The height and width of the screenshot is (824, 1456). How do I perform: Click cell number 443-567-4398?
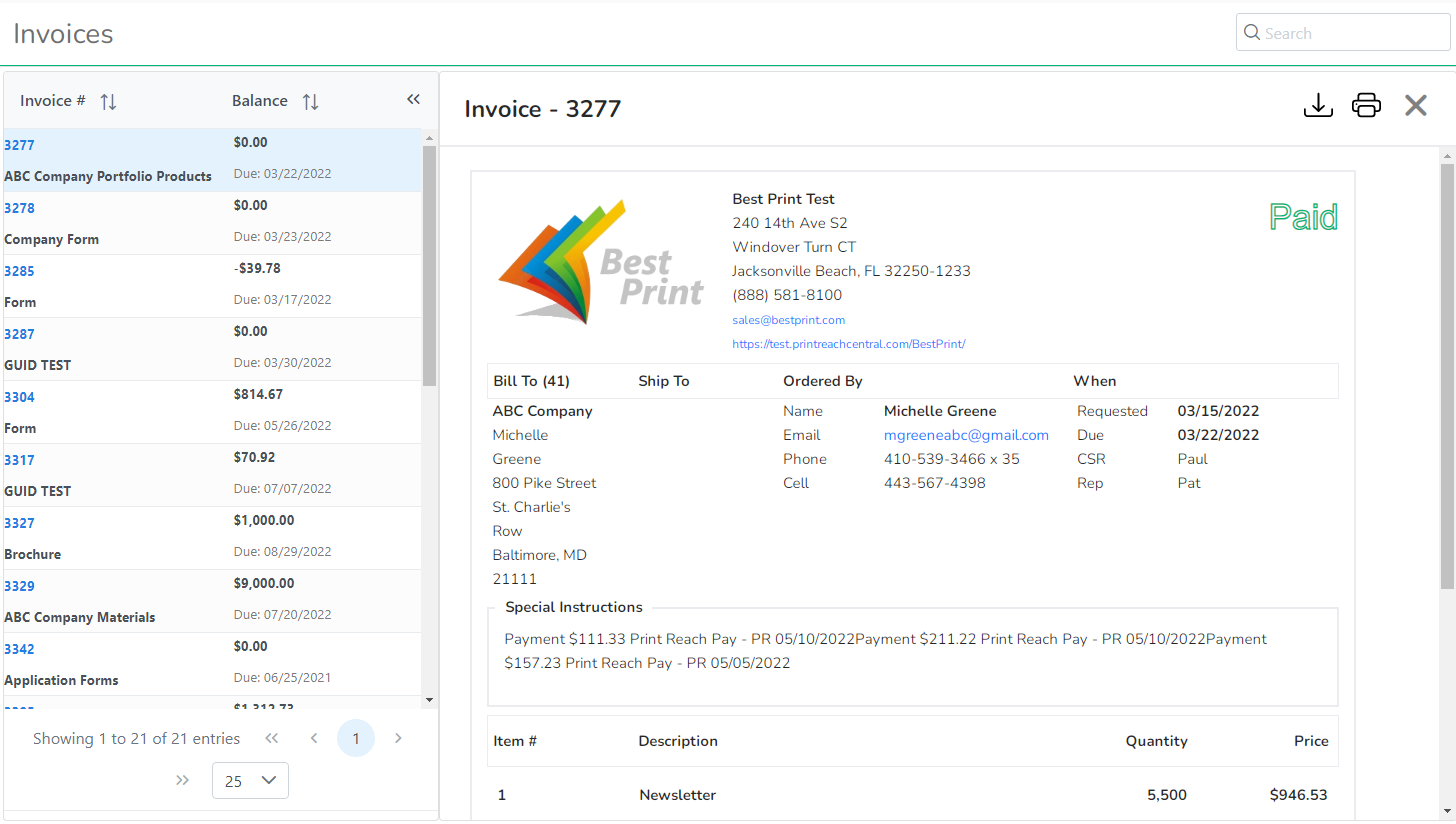pyautogui.click(x=934, y=483)
